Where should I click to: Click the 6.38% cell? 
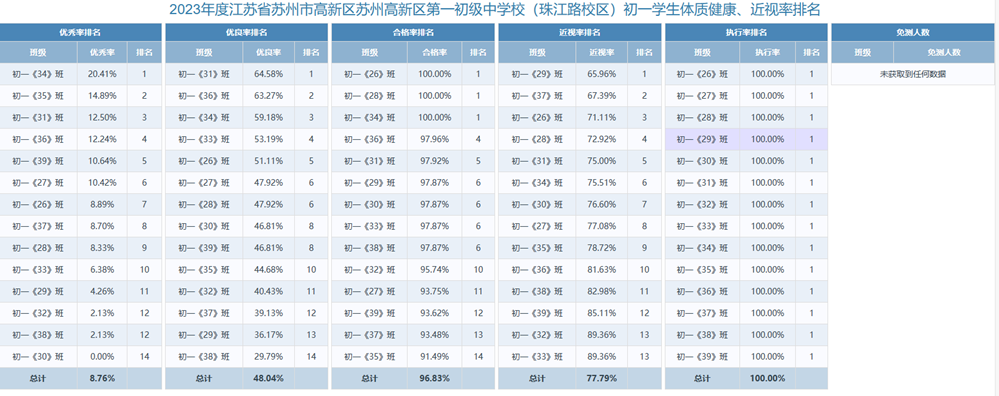point(102,269)
